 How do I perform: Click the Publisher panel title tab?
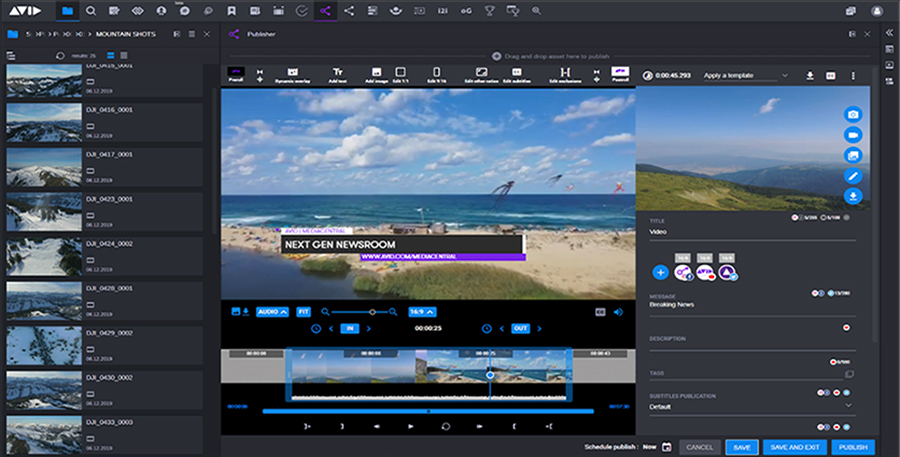(x=261, y=34)
